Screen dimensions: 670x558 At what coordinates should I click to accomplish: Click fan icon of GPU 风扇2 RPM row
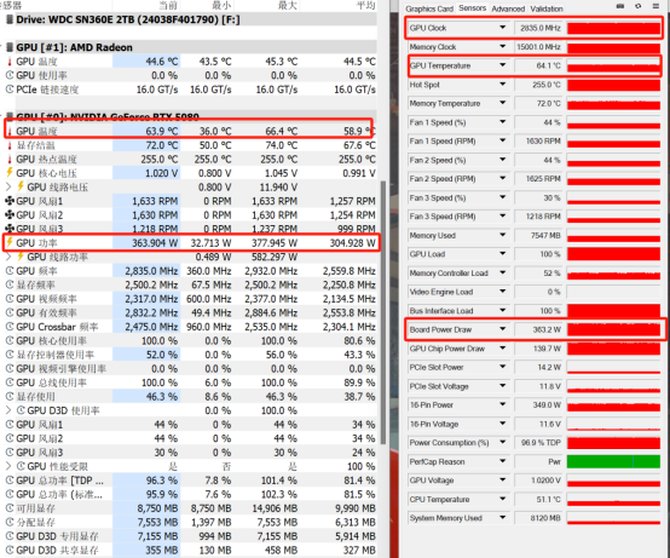point(9,215)
